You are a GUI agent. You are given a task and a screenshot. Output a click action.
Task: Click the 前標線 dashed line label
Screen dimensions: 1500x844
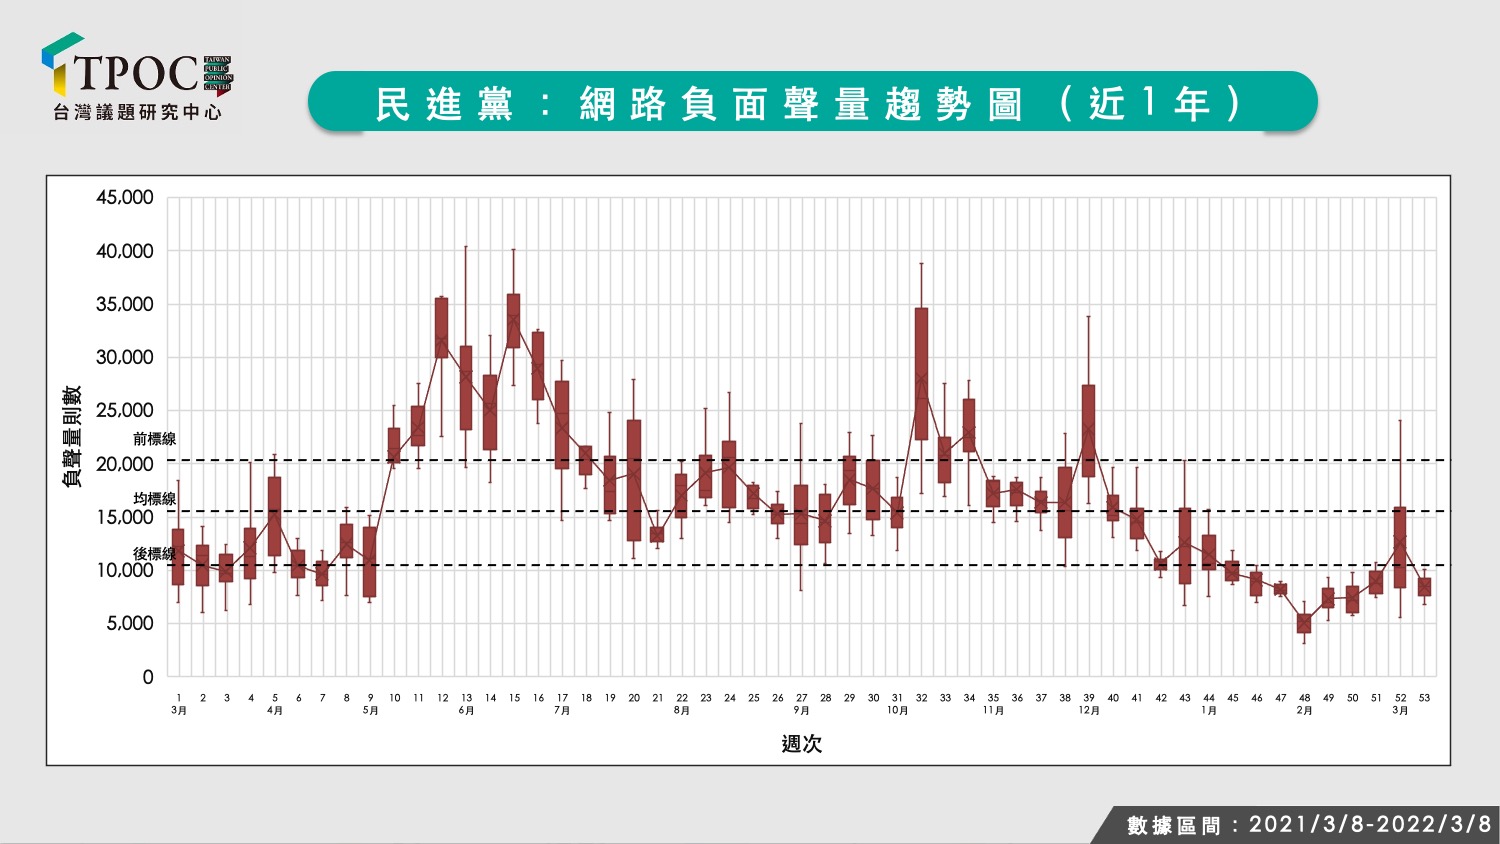click(154, 439)
